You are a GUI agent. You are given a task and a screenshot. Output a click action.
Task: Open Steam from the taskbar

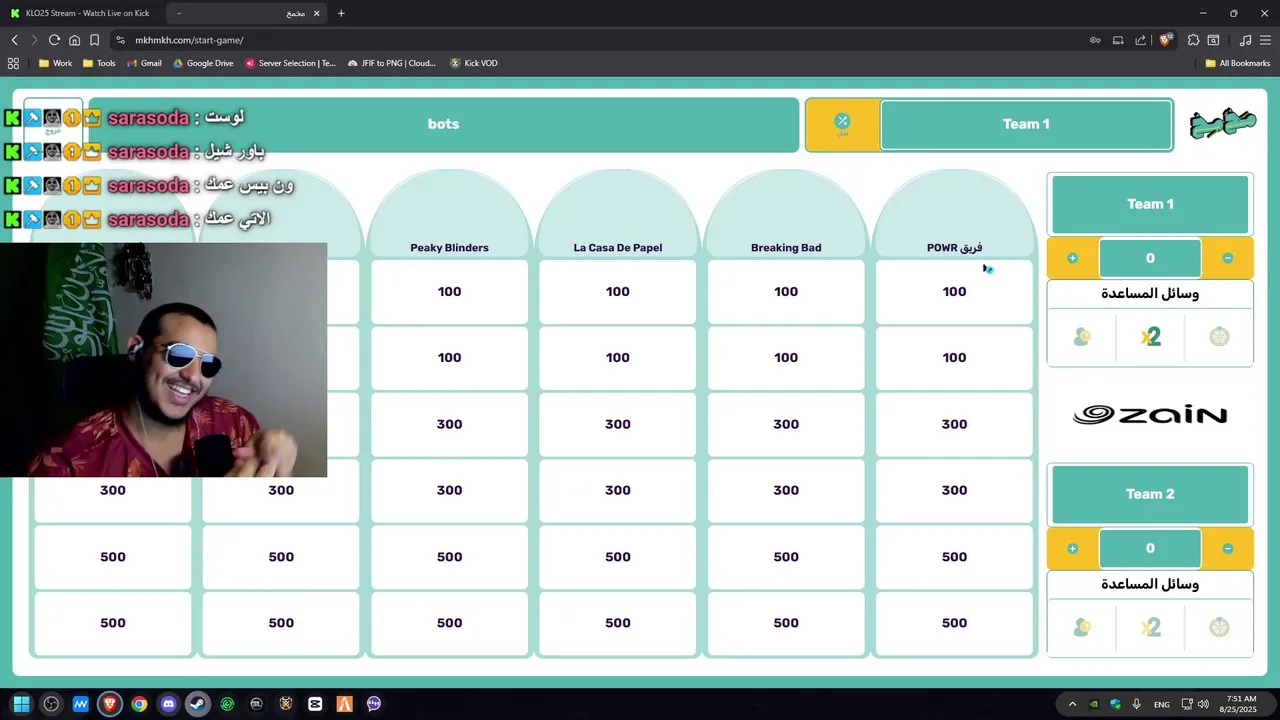(x=198, y=704)
